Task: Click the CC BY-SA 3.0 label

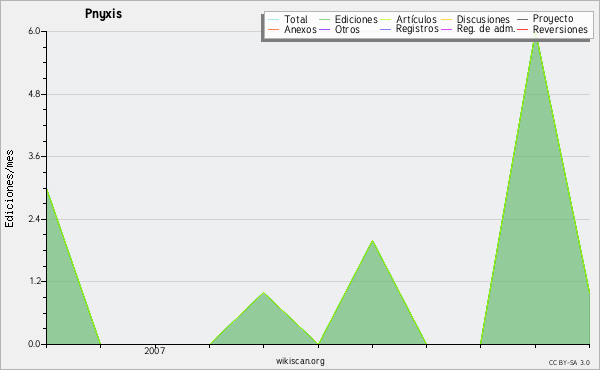Action: click(569, 363)
